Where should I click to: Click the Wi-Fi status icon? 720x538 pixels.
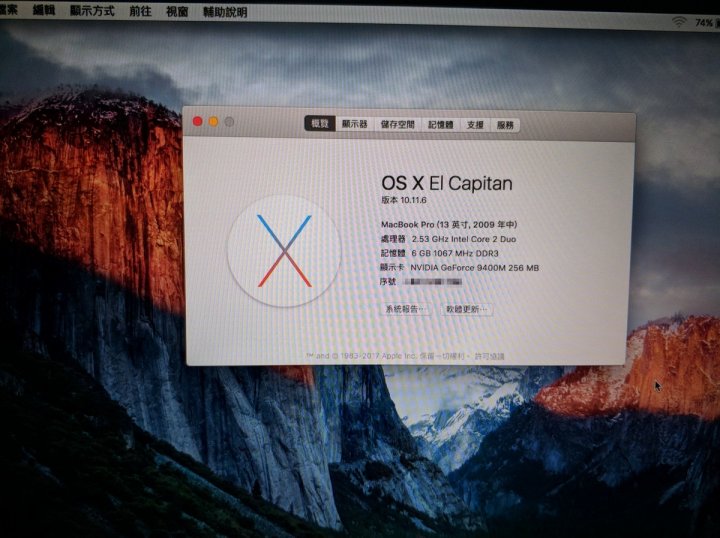coord(679,22)
